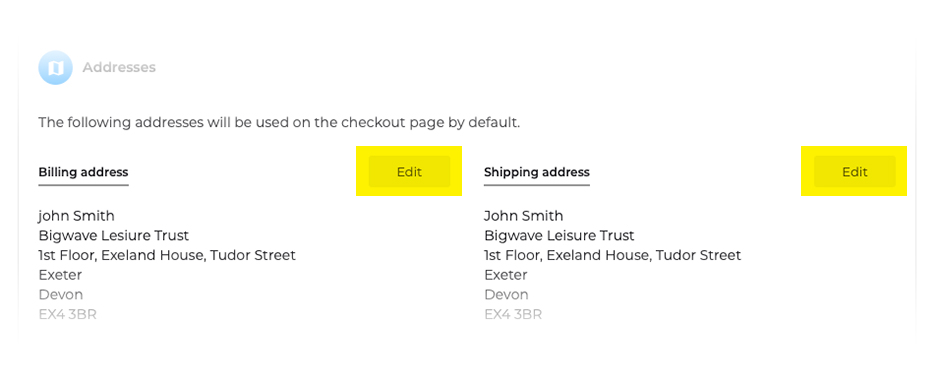941x369 pixels.
Task: Select john Smith name in billing address
Action: (76, 215)
